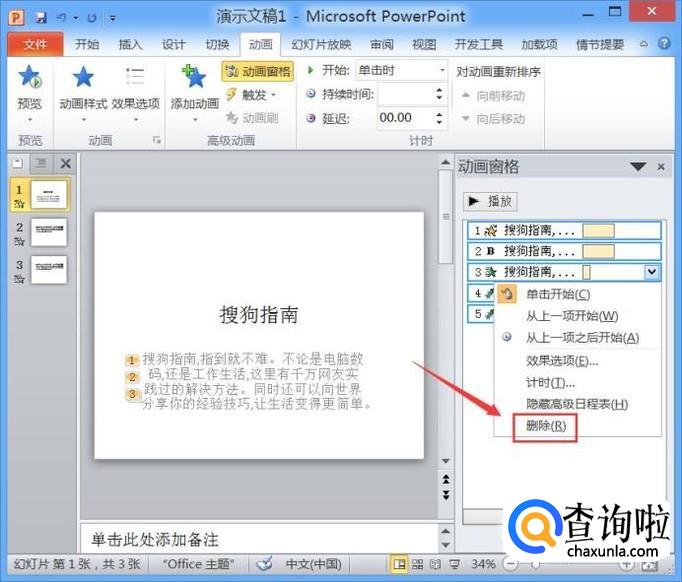Select slide 3 thumbnail
This screenshot has width=682, height=582.
click(x=49, y=270)
